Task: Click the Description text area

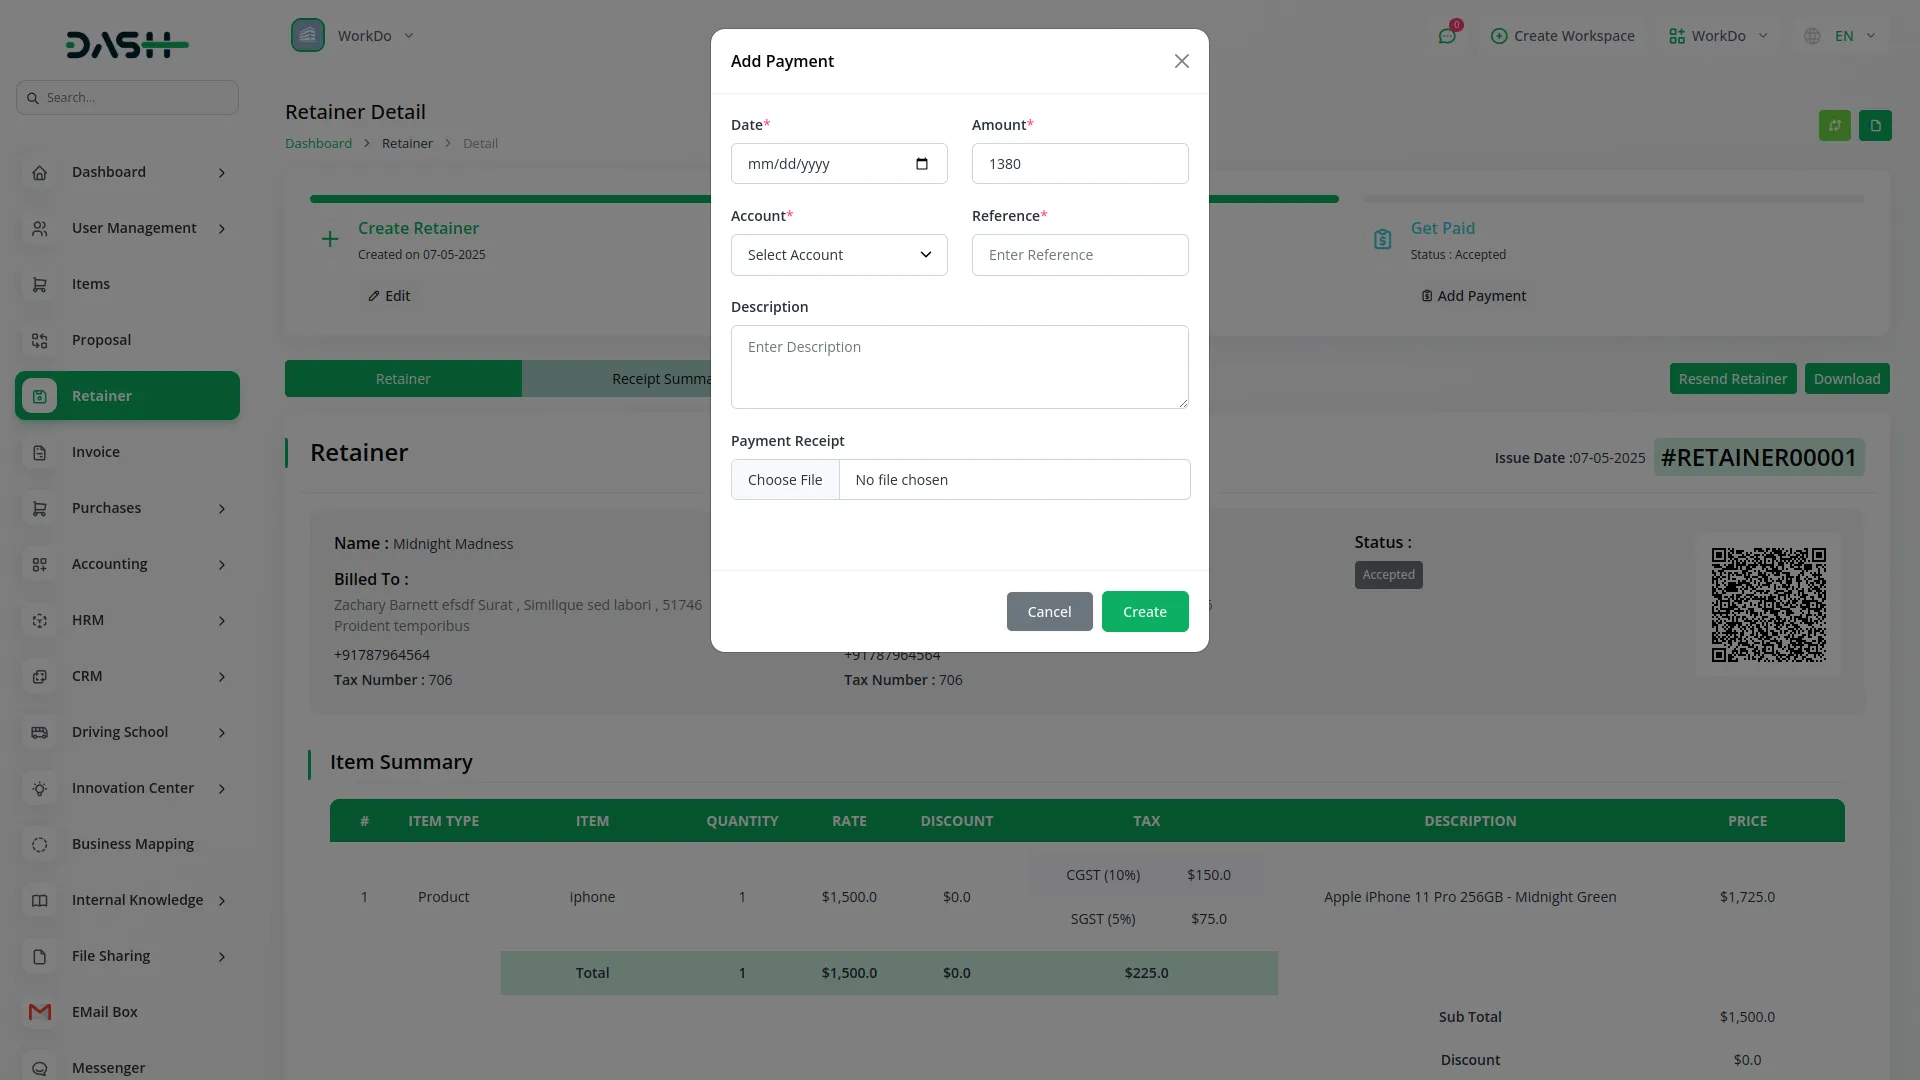Action: coord(958,366)
